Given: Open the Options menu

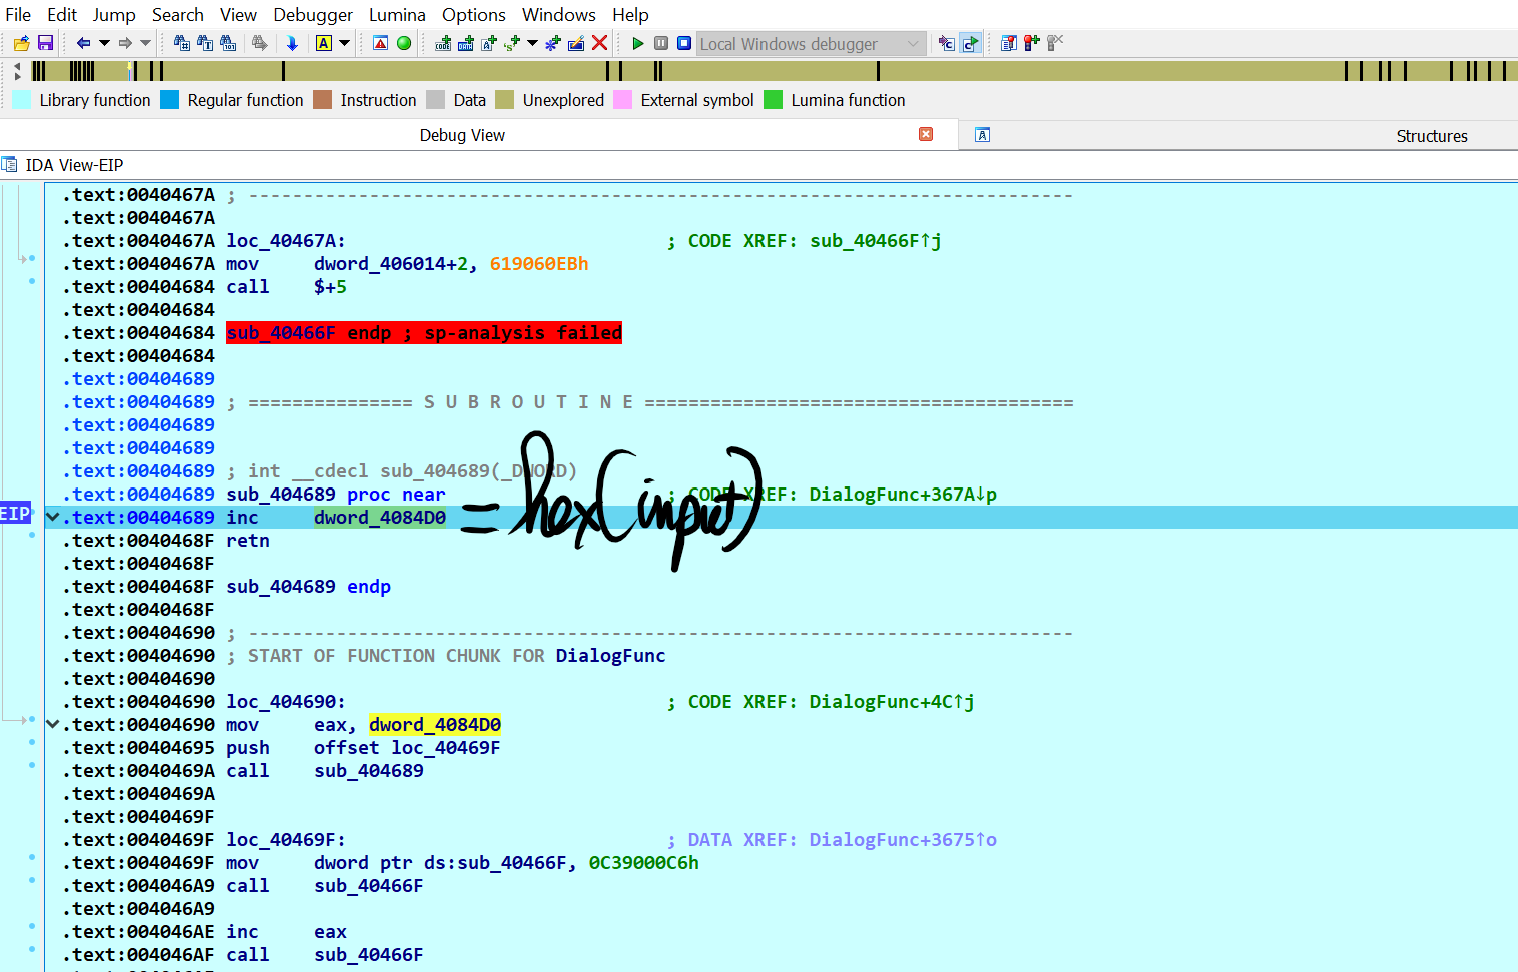Looking at the screenshot, I should point(474,15).
